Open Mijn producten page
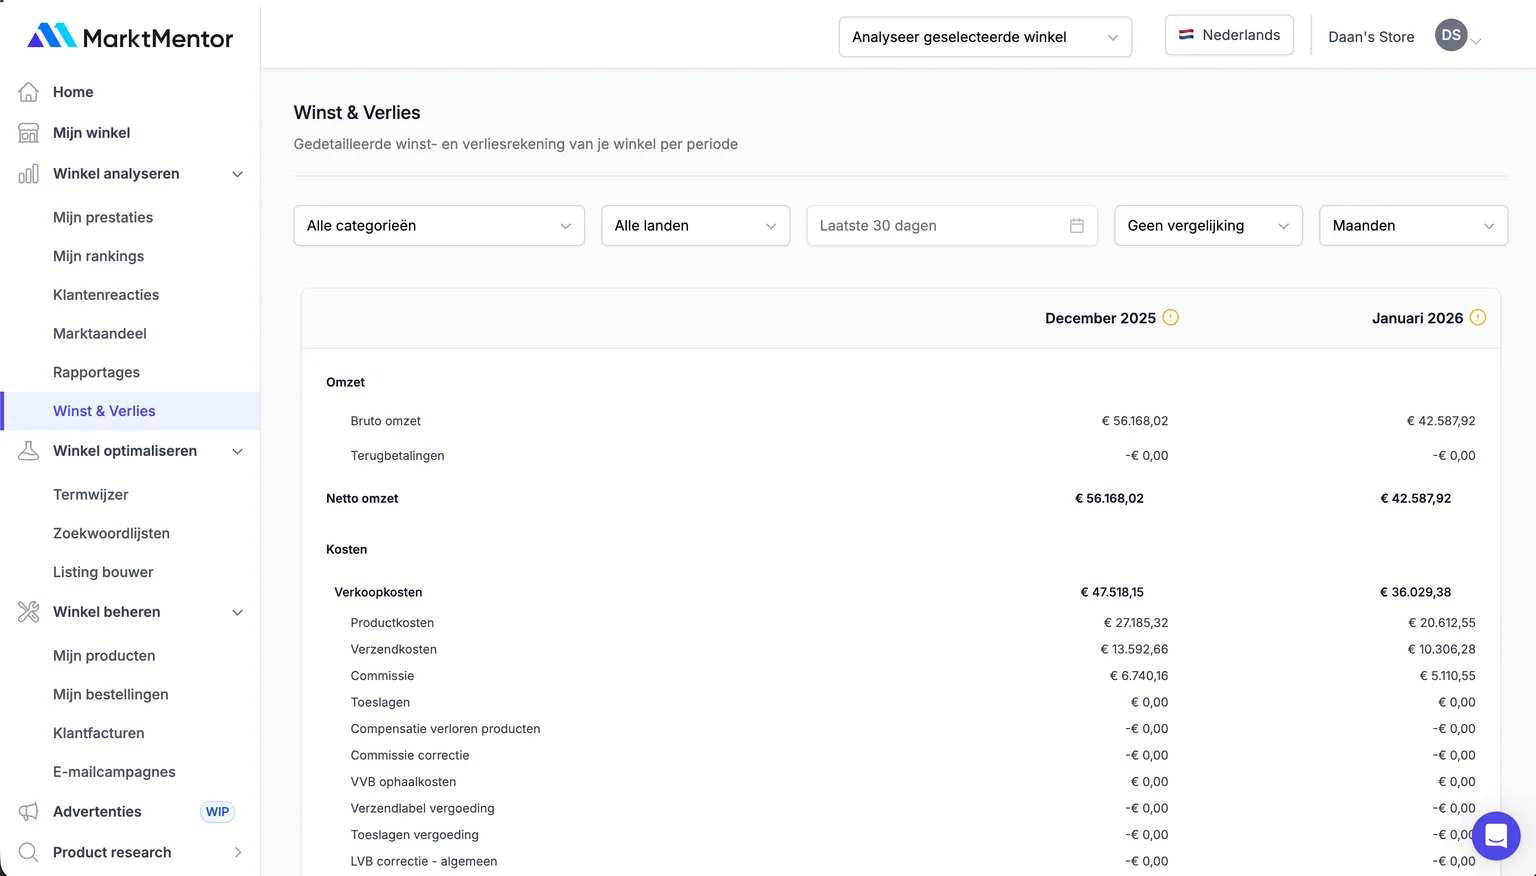1536x876 pixels. pos(104,656)
